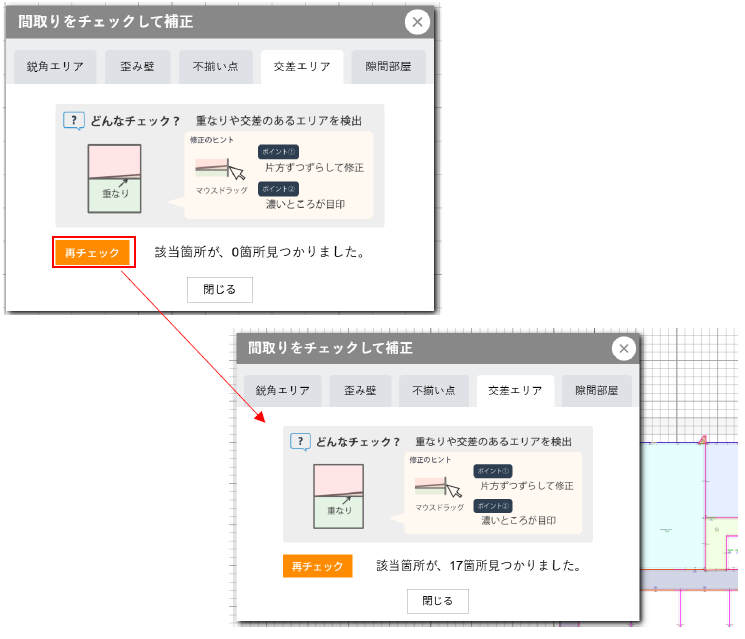Click 閉じる in the lower dialog
Image resolution: width=745 pixels, height=639 pixels.
pos(437,601)
